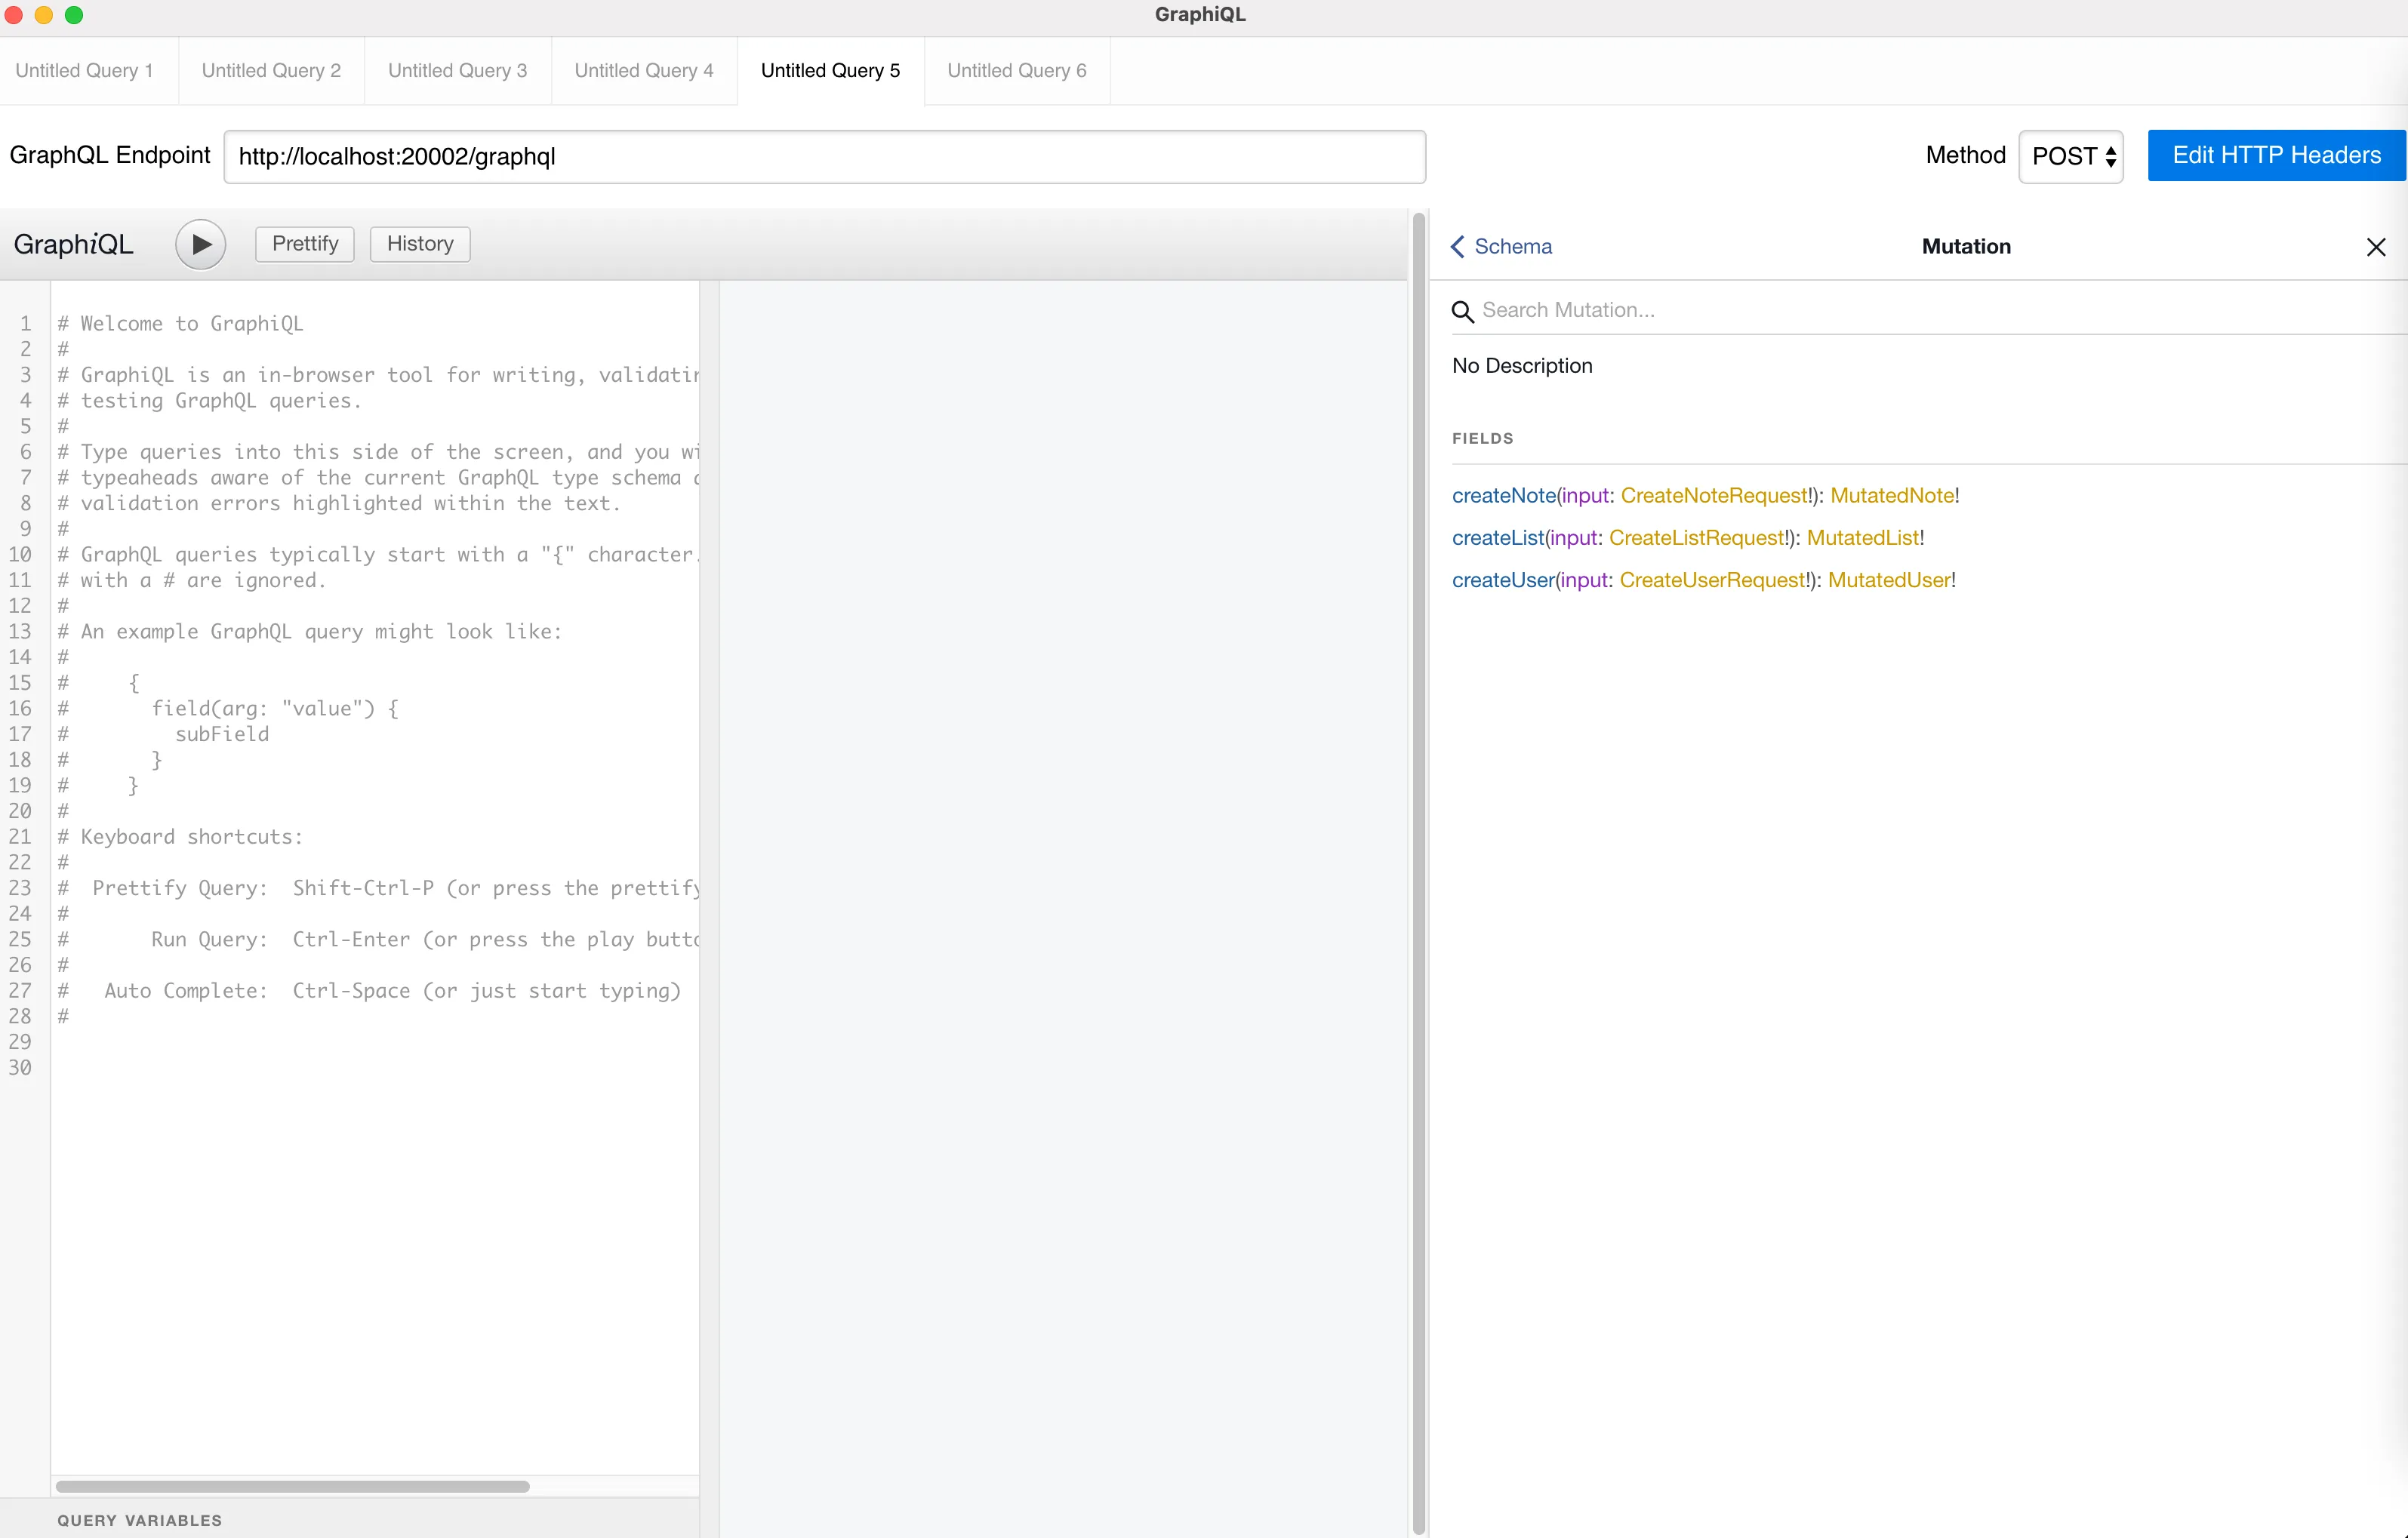Screen dimensions: 2408x1538
Task: Click the "# Keyboard shortcuts:" comment line
Action: (x=180, y=836)
